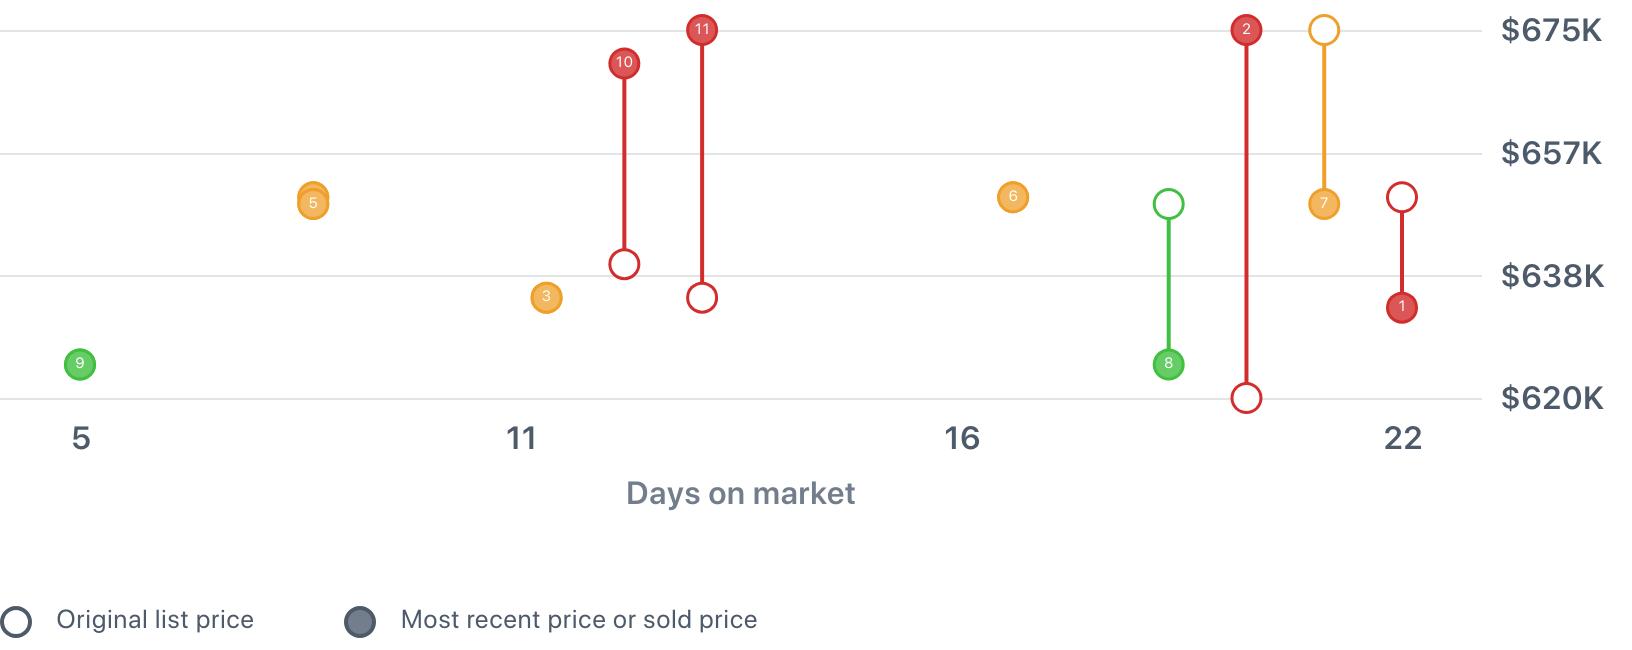Click the Days on market axis label
1632x650 pixels.
click(740, 493)
